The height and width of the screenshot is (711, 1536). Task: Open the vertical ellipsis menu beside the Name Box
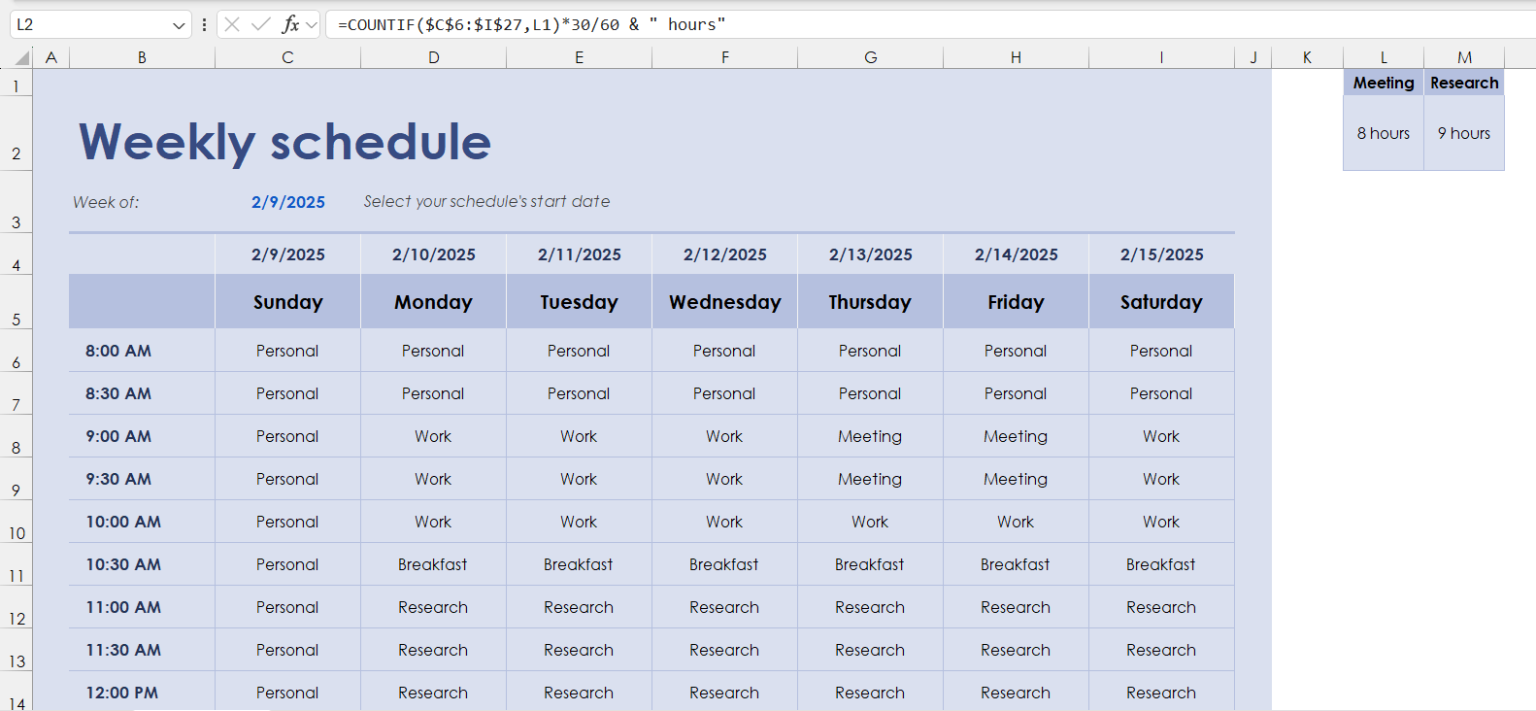coord(204,23)
